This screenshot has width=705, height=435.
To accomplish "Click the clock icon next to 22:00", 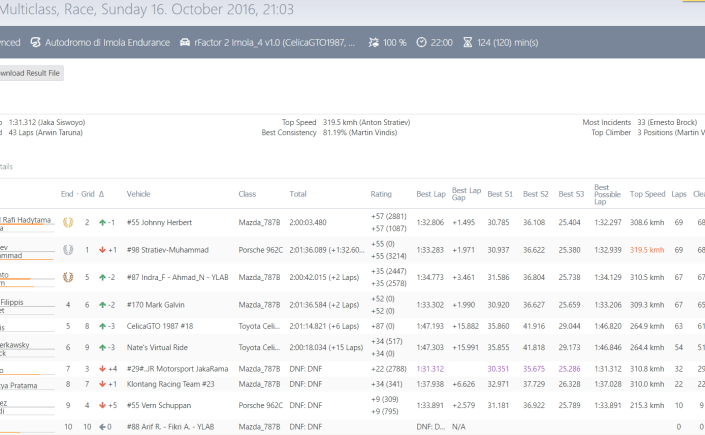I will (421, 43).
